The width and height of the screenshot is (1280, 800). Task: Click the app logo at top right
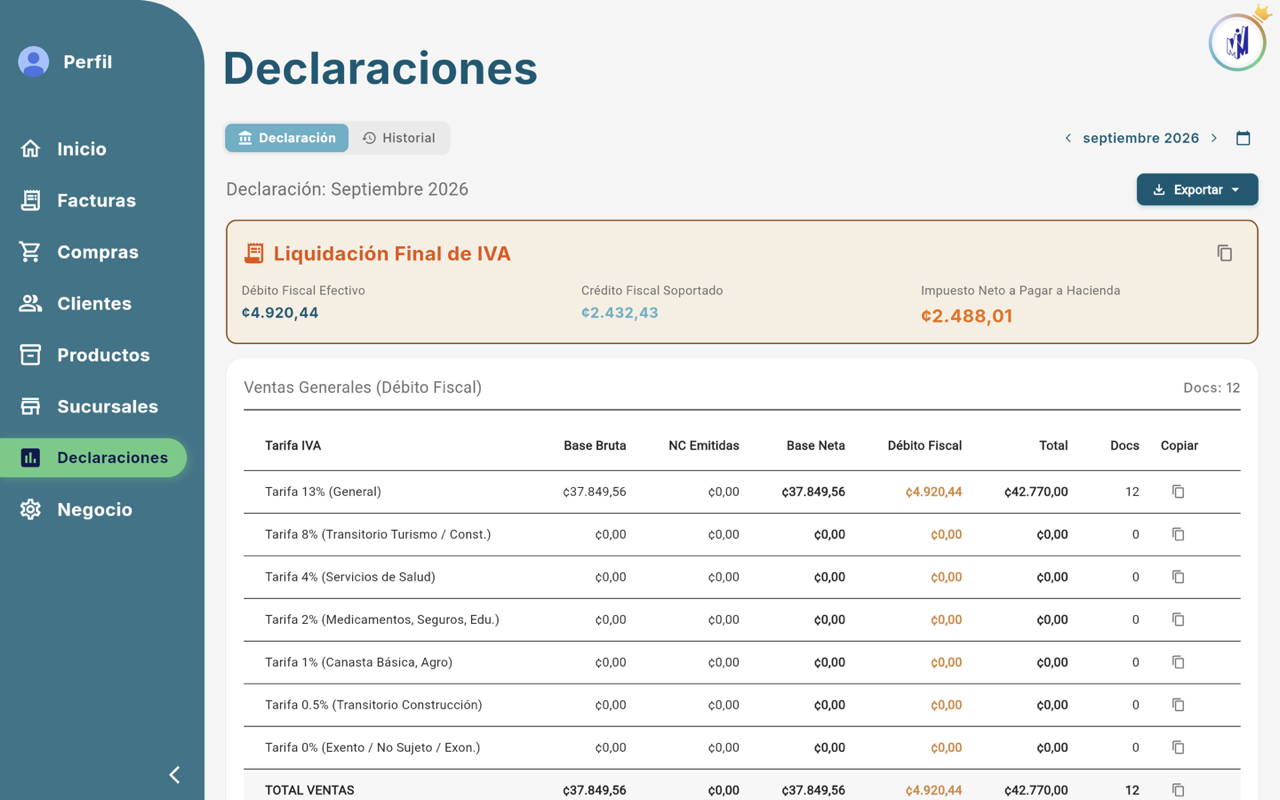[1238, 41]
